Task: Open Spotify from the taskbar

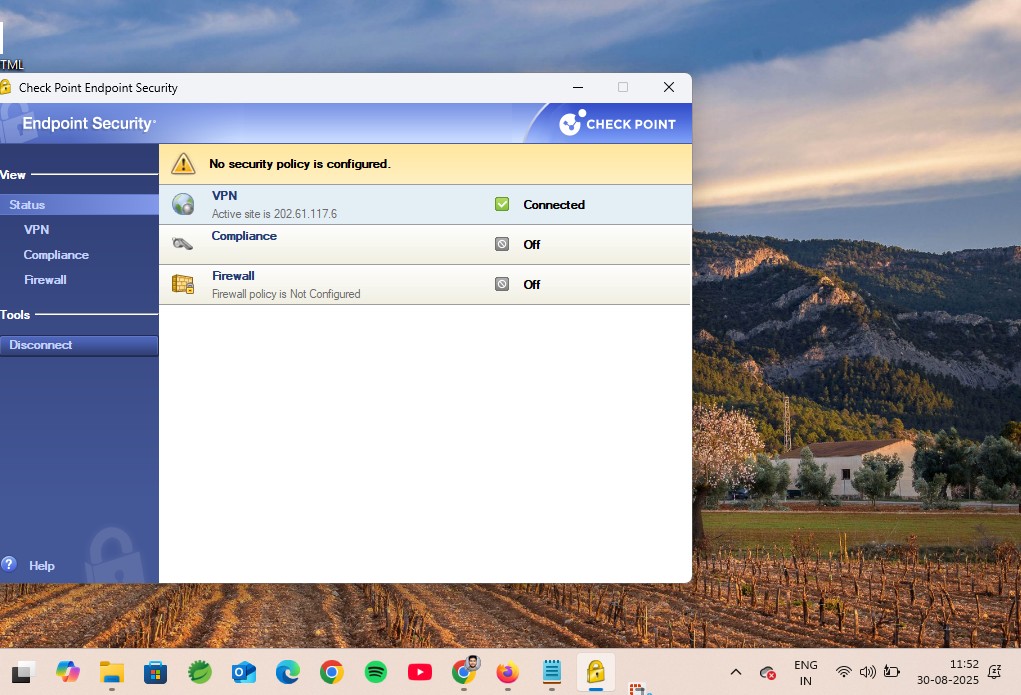Action: click(x=376, y=672)
